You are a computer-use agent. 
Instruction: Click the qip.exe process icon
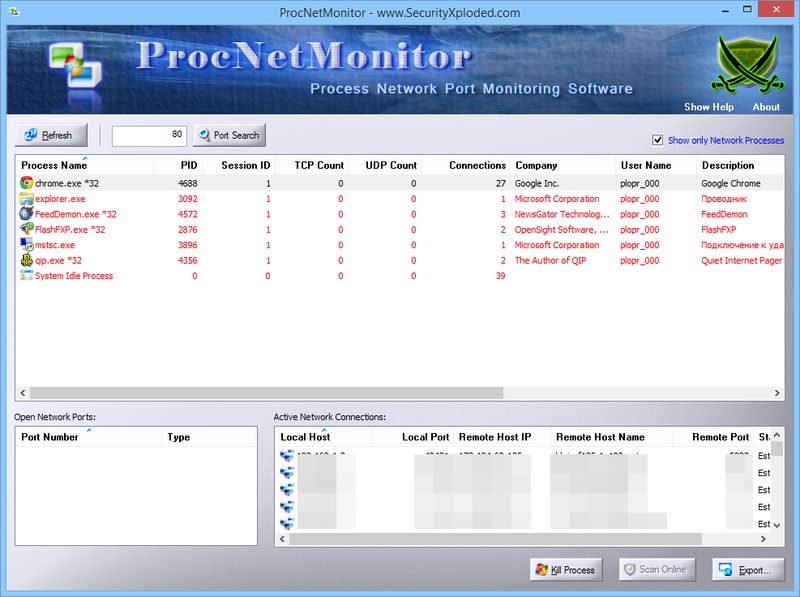[x=27, y=260]
